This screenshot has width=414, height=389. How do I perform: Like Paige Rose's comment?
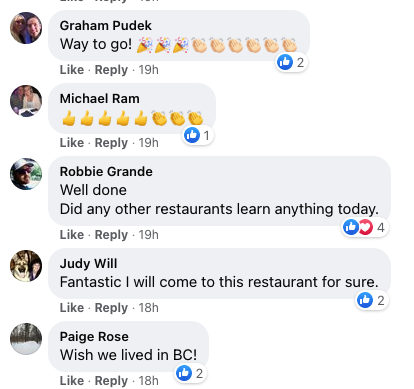tap(72, 380)
